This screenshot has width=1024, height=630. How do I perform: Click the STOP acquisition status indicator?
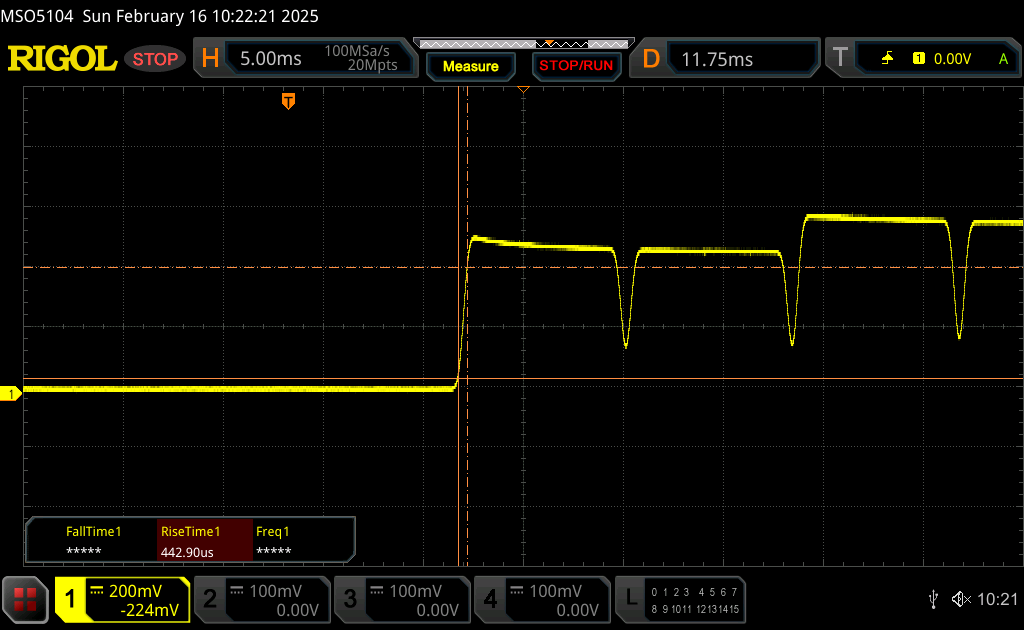(155, 59)
